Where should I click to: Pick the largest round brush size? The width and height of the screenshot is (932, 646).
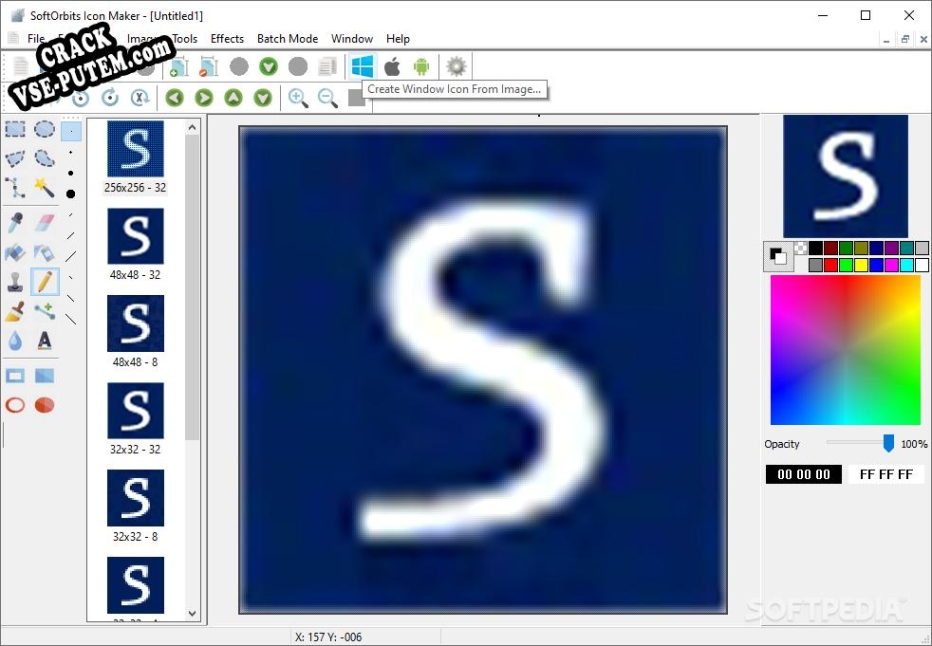pyautogui.click(x=71, y=194)
